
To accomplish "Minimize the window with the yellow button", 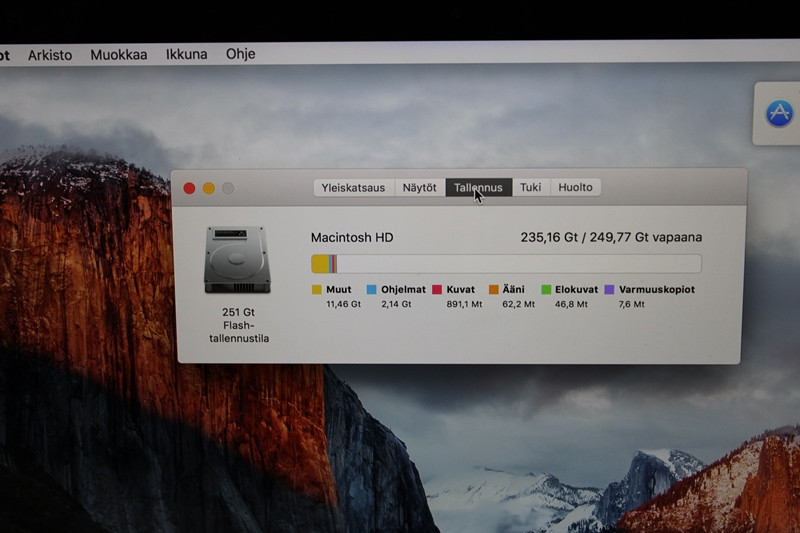I will click(209, 188).
